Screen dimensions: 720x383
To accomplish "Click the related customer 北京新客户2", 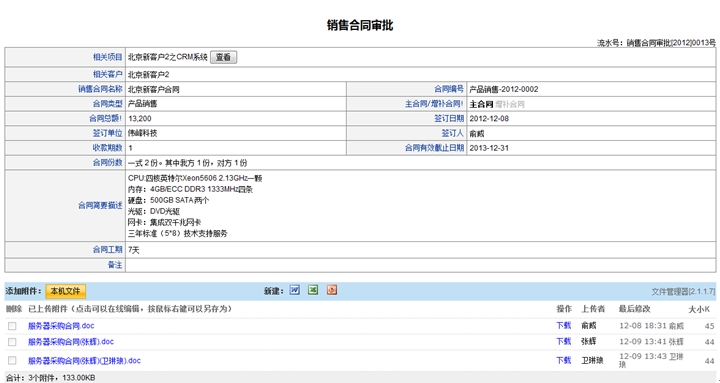I will pos(149,75).
